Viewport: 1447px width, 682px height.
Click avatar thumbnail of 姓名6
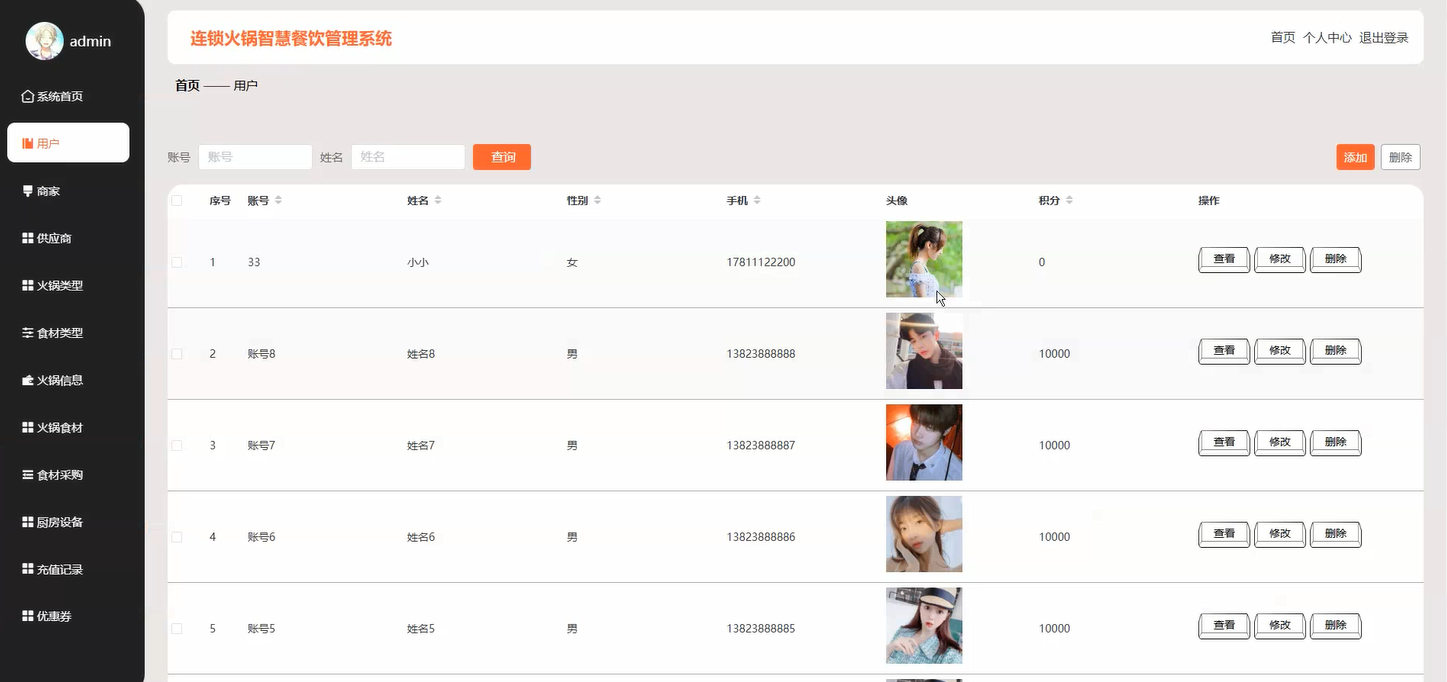(x=924, y=534)
